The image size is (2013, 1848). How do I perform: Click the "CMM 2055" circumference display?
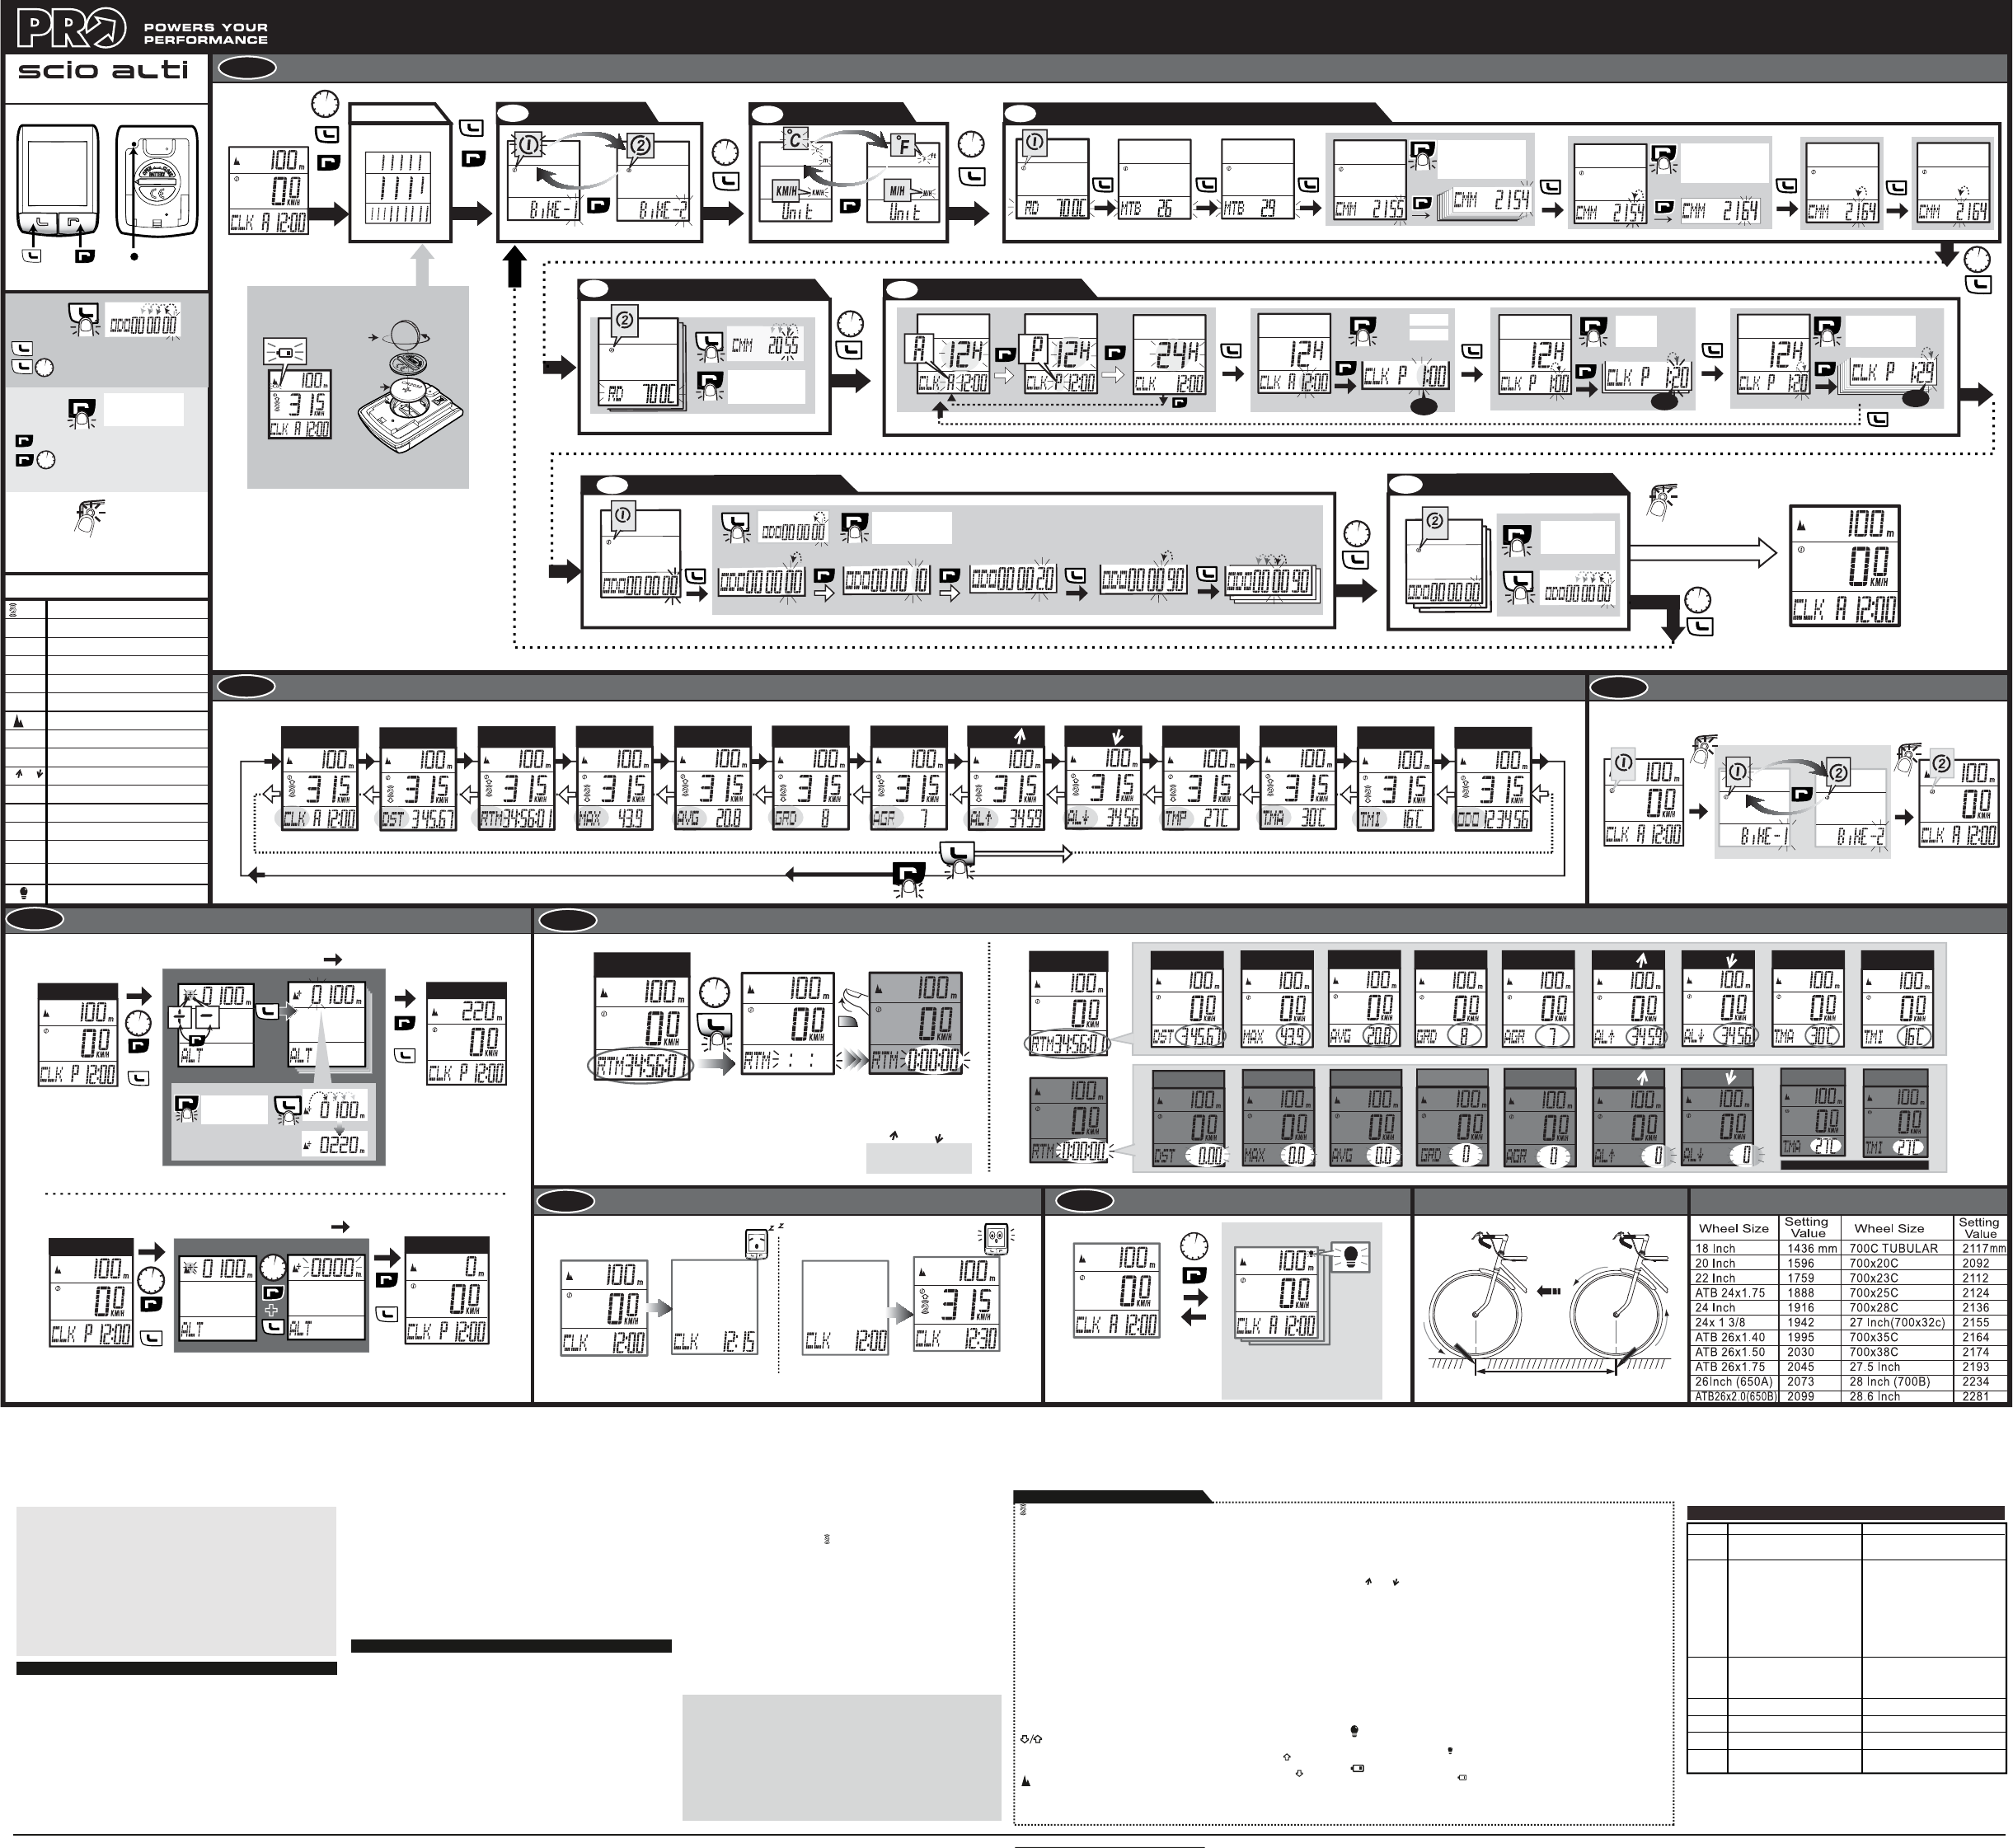point(766,345)
